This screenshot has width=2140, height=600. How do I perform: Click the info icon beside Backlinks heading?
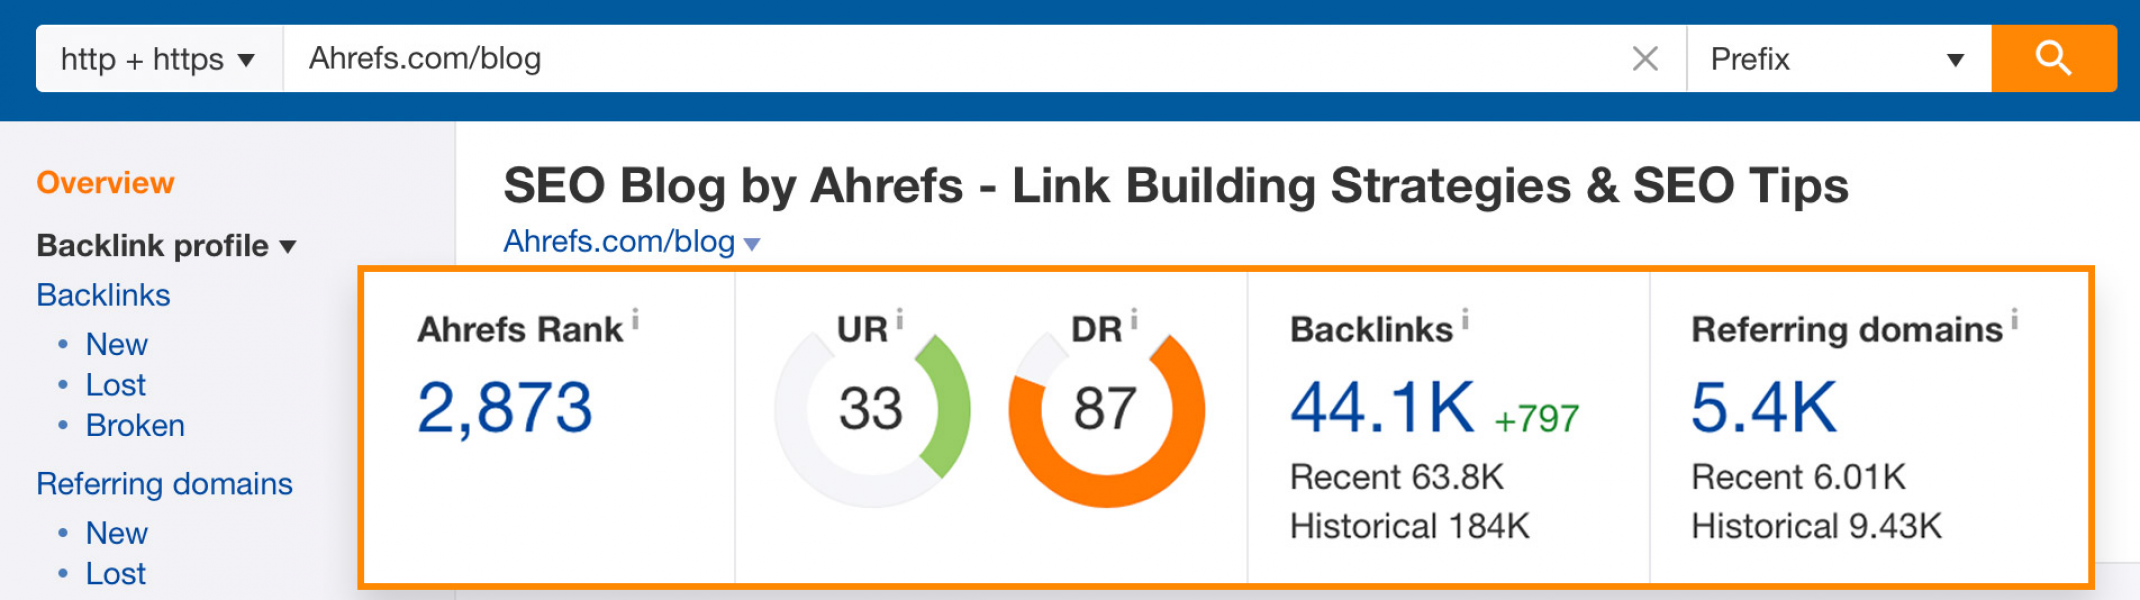point(1465,319)
